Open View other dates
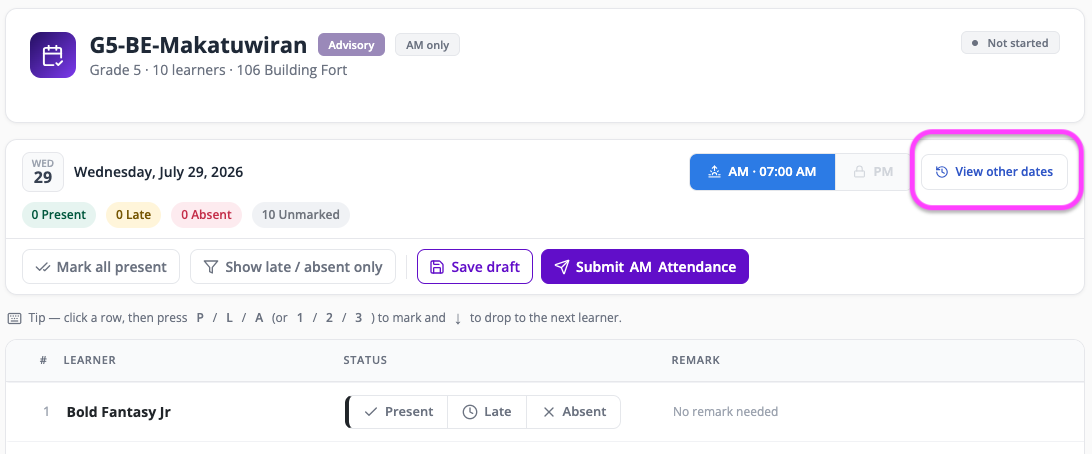Viewport: 1092px width, 454px height. [x=994, y=172]
